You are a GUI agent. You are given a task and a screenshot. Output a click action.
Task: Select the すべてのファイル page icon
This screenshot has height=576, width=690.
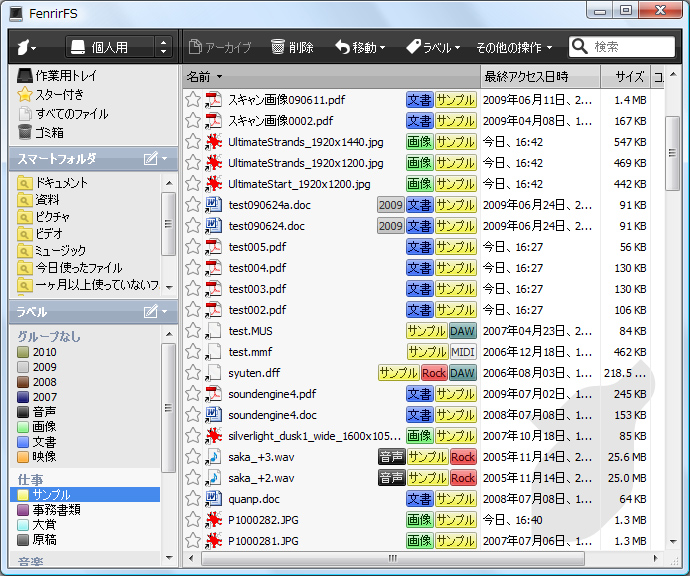(25, 114)
